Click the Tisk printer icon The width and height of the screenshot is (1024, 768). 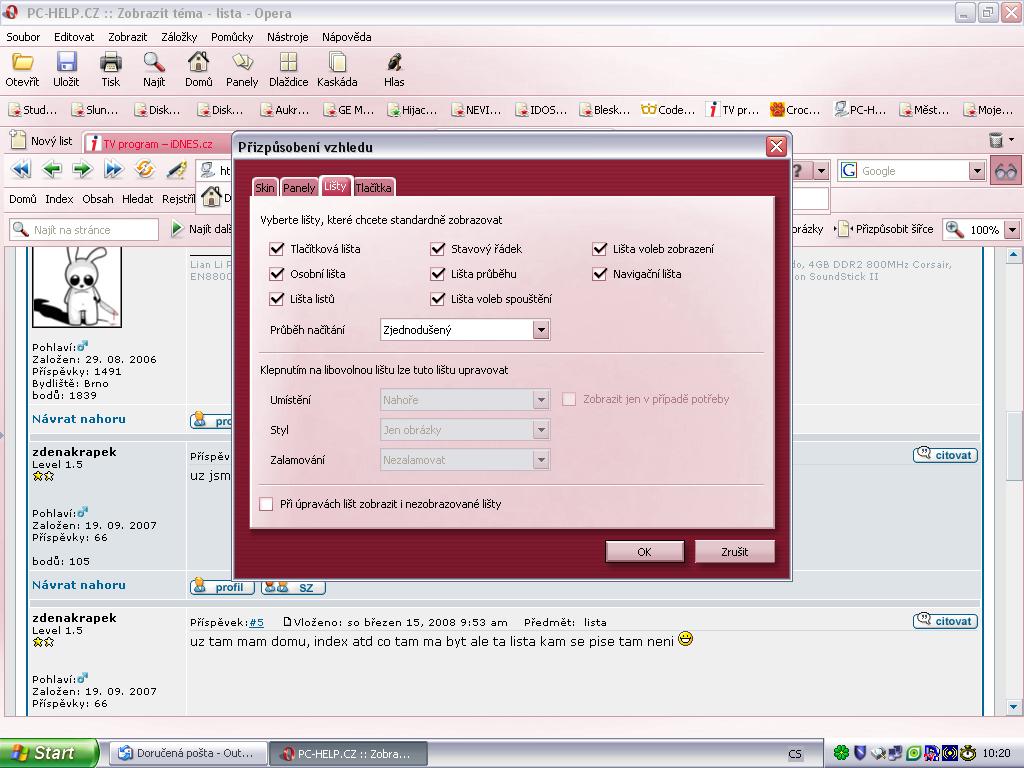[110, 63]
